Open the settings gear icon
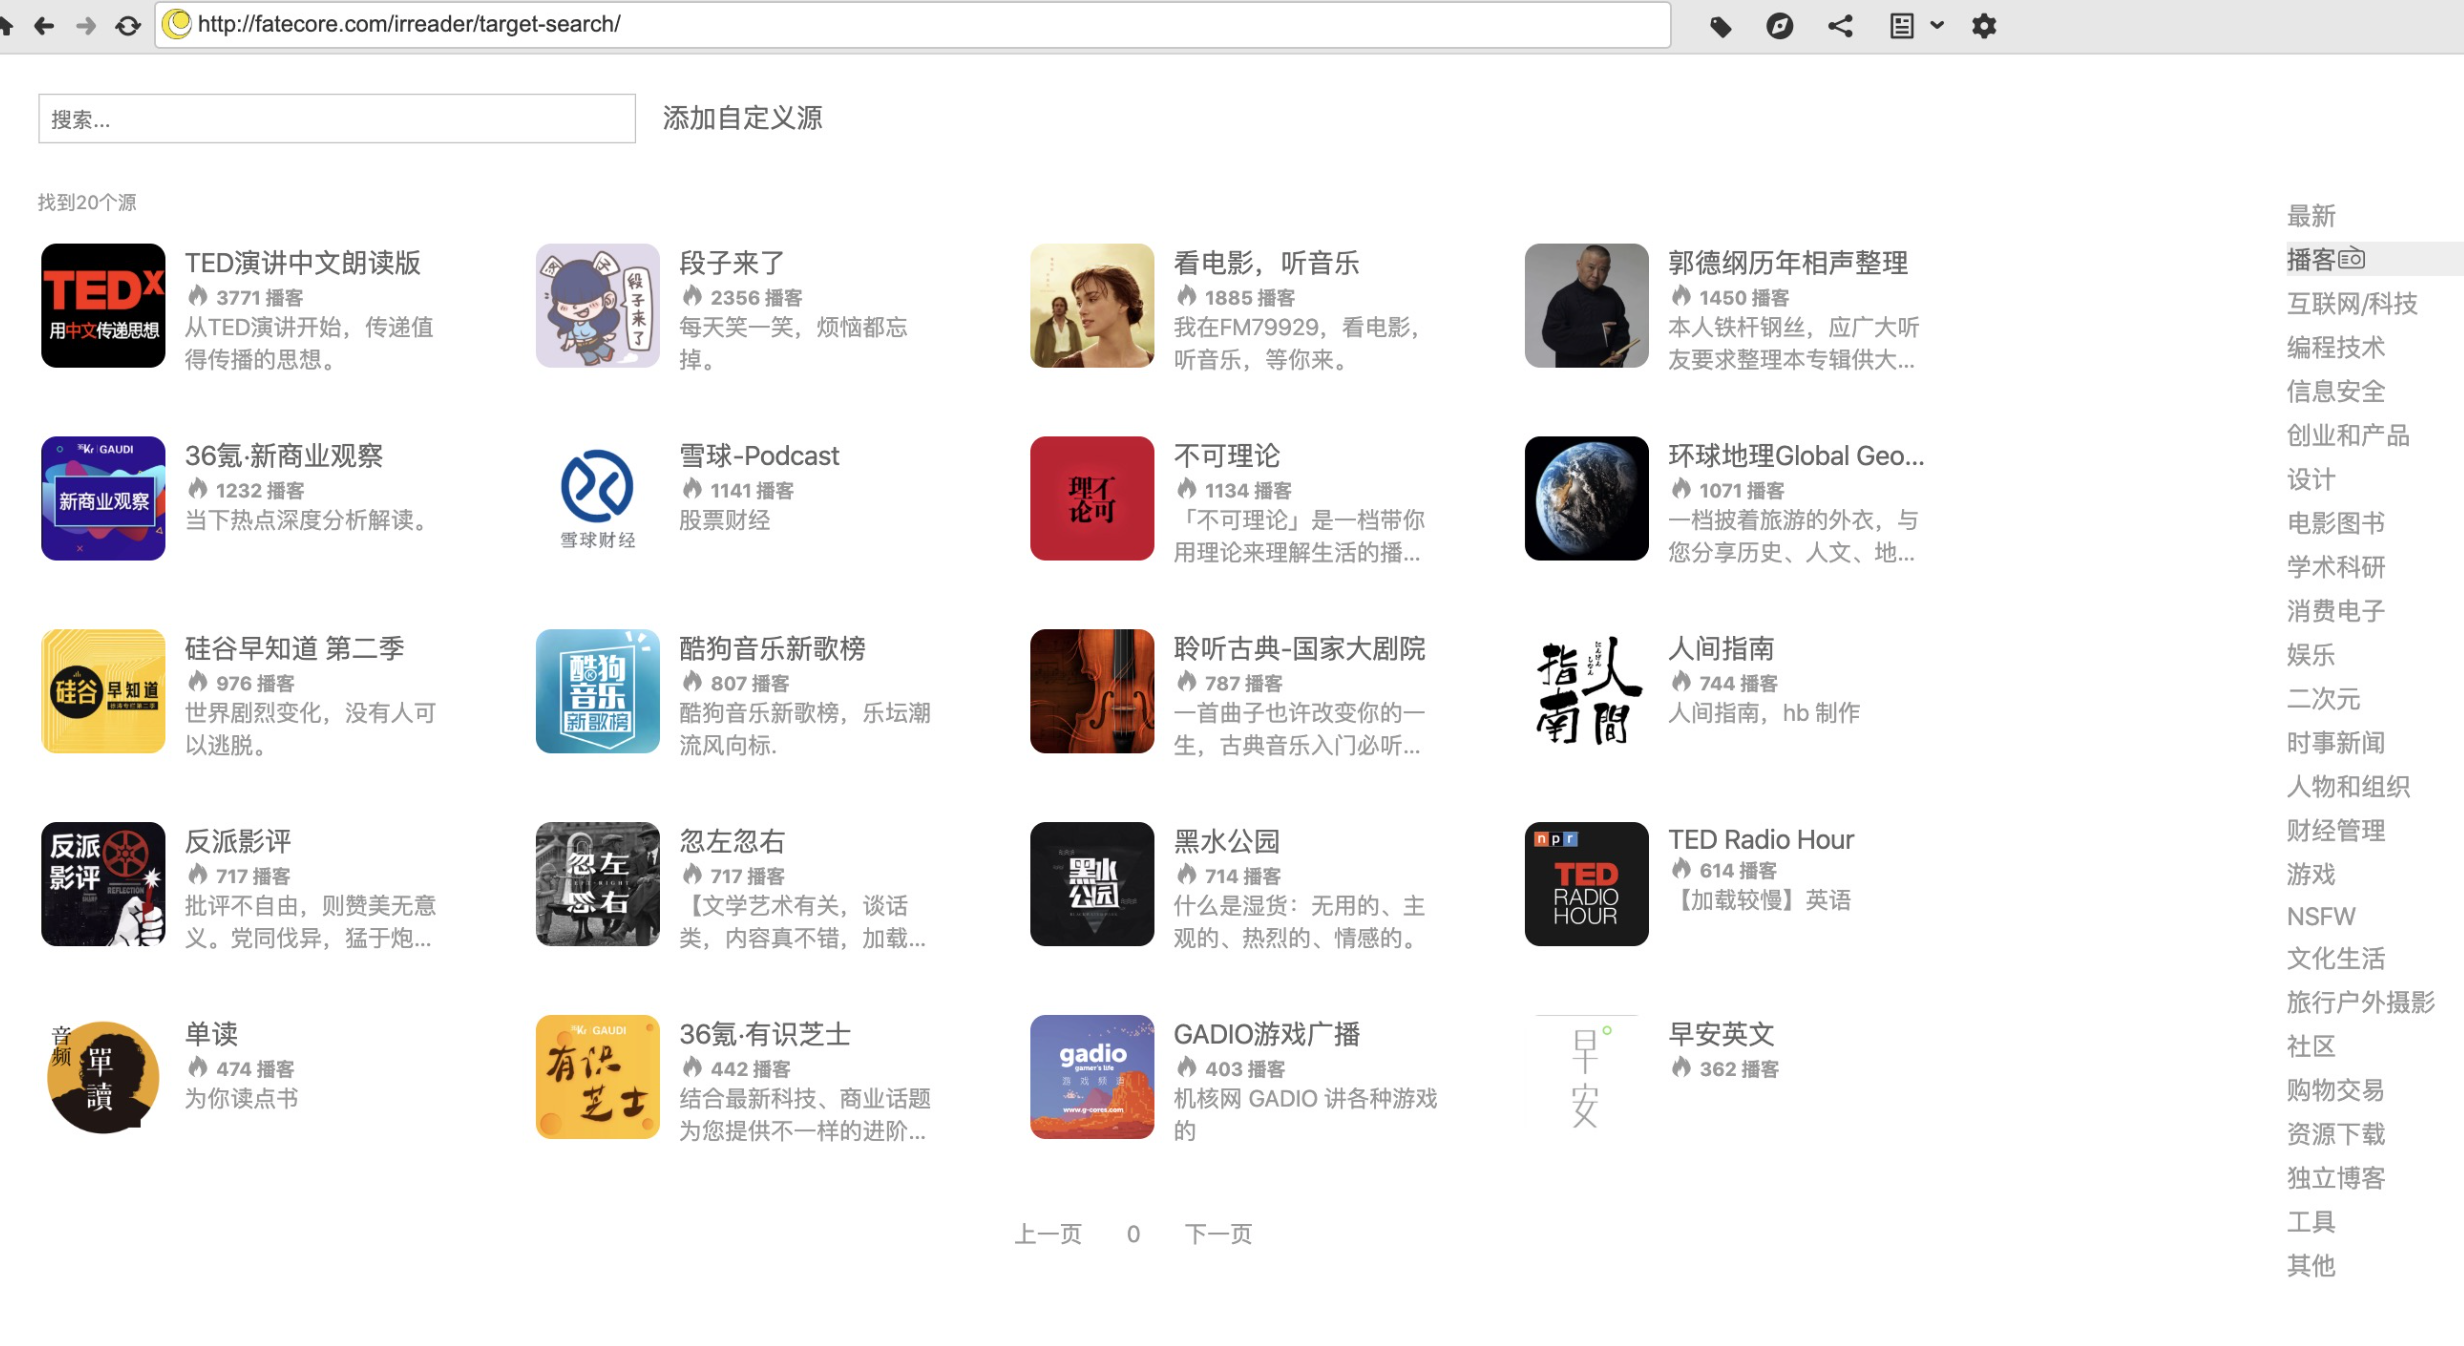2464x1346 pixels. (x=1983, y=25)
